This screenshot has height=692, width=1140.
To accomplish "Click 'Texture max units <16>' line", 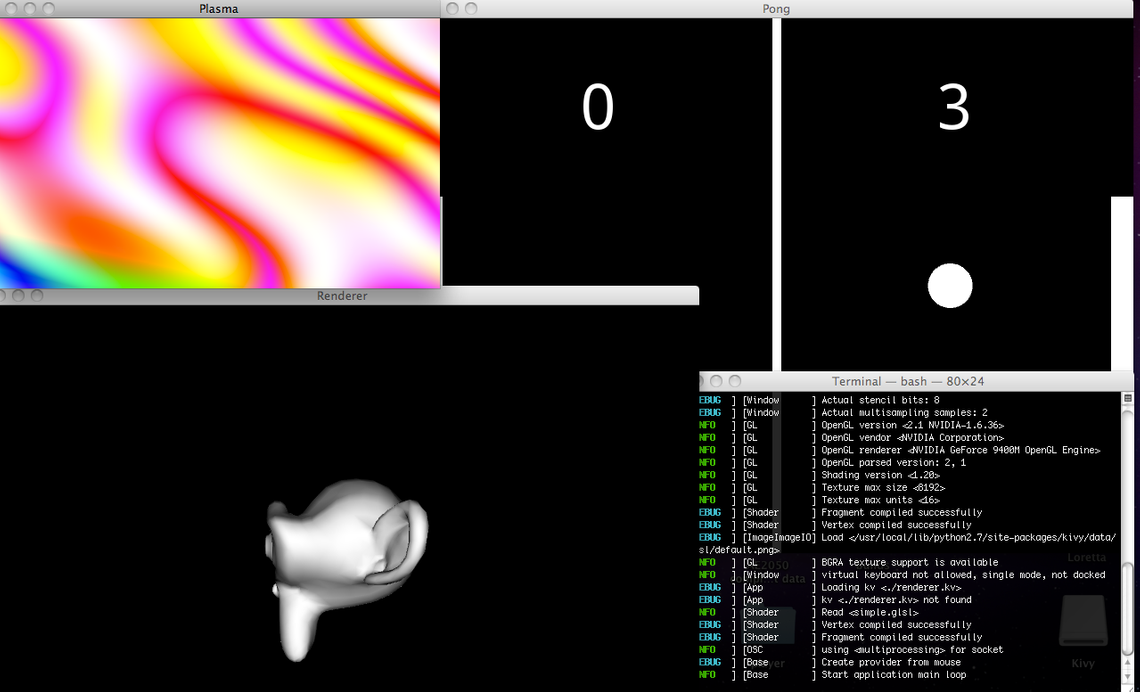I will 880,500.
